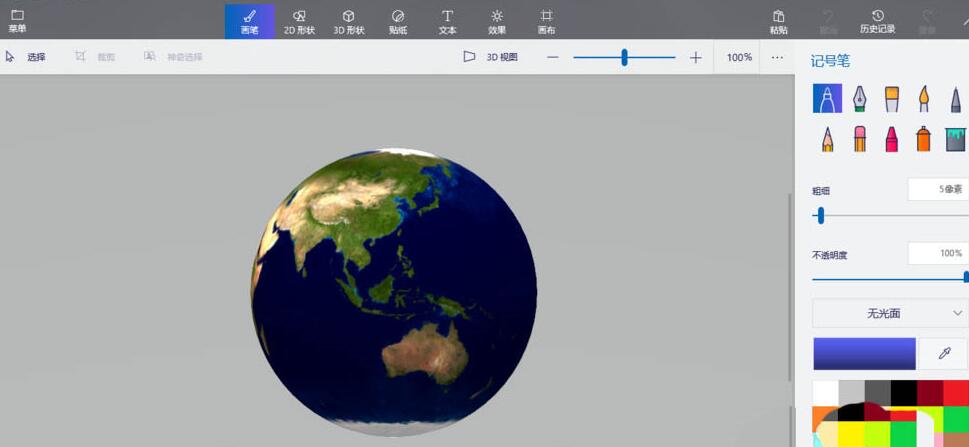
Task: Select the Eraser tool
Action: [859, 138]
